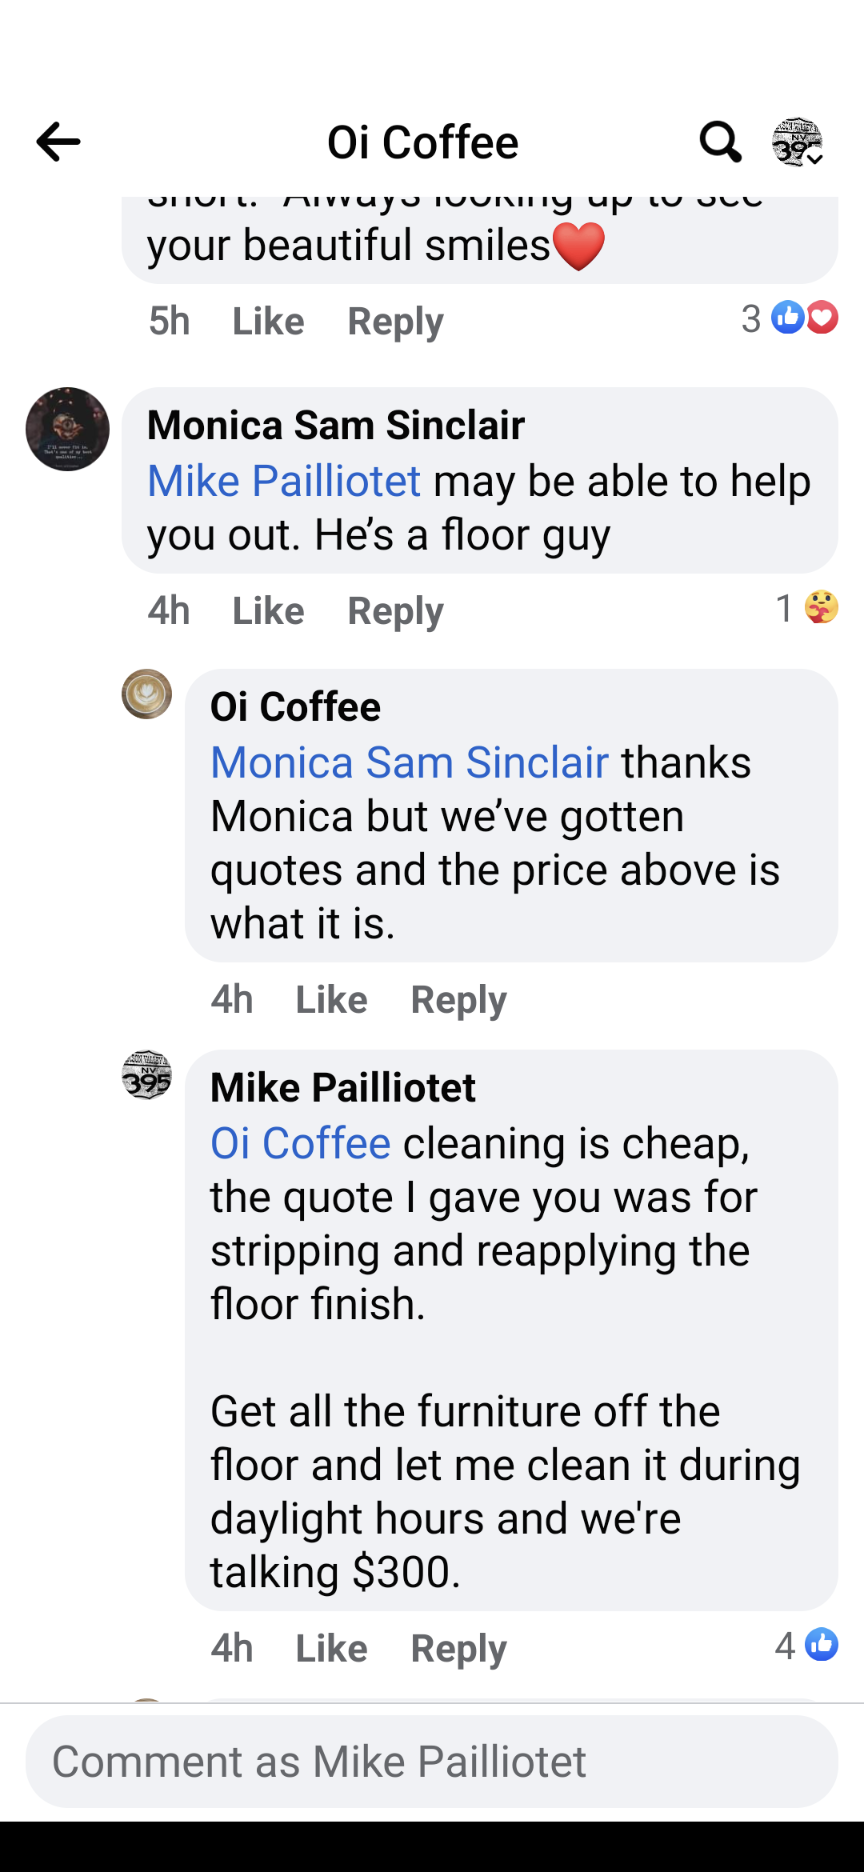Reply to Mike Pailliotet's cleaning comment
The width and height of the screenshot is (864, 1872).
(x=459, y=1648)
